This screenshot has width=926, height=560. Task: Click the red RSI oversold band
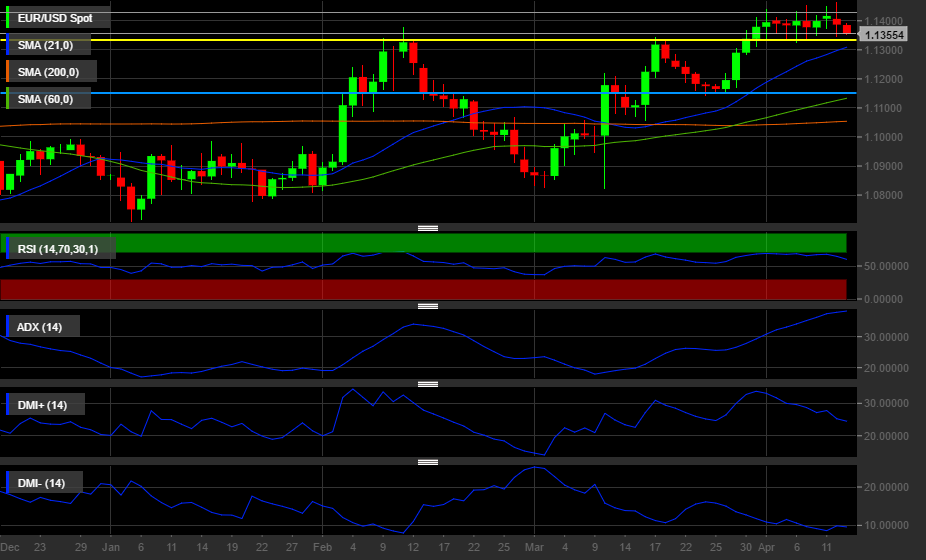(x=424, y=289)
